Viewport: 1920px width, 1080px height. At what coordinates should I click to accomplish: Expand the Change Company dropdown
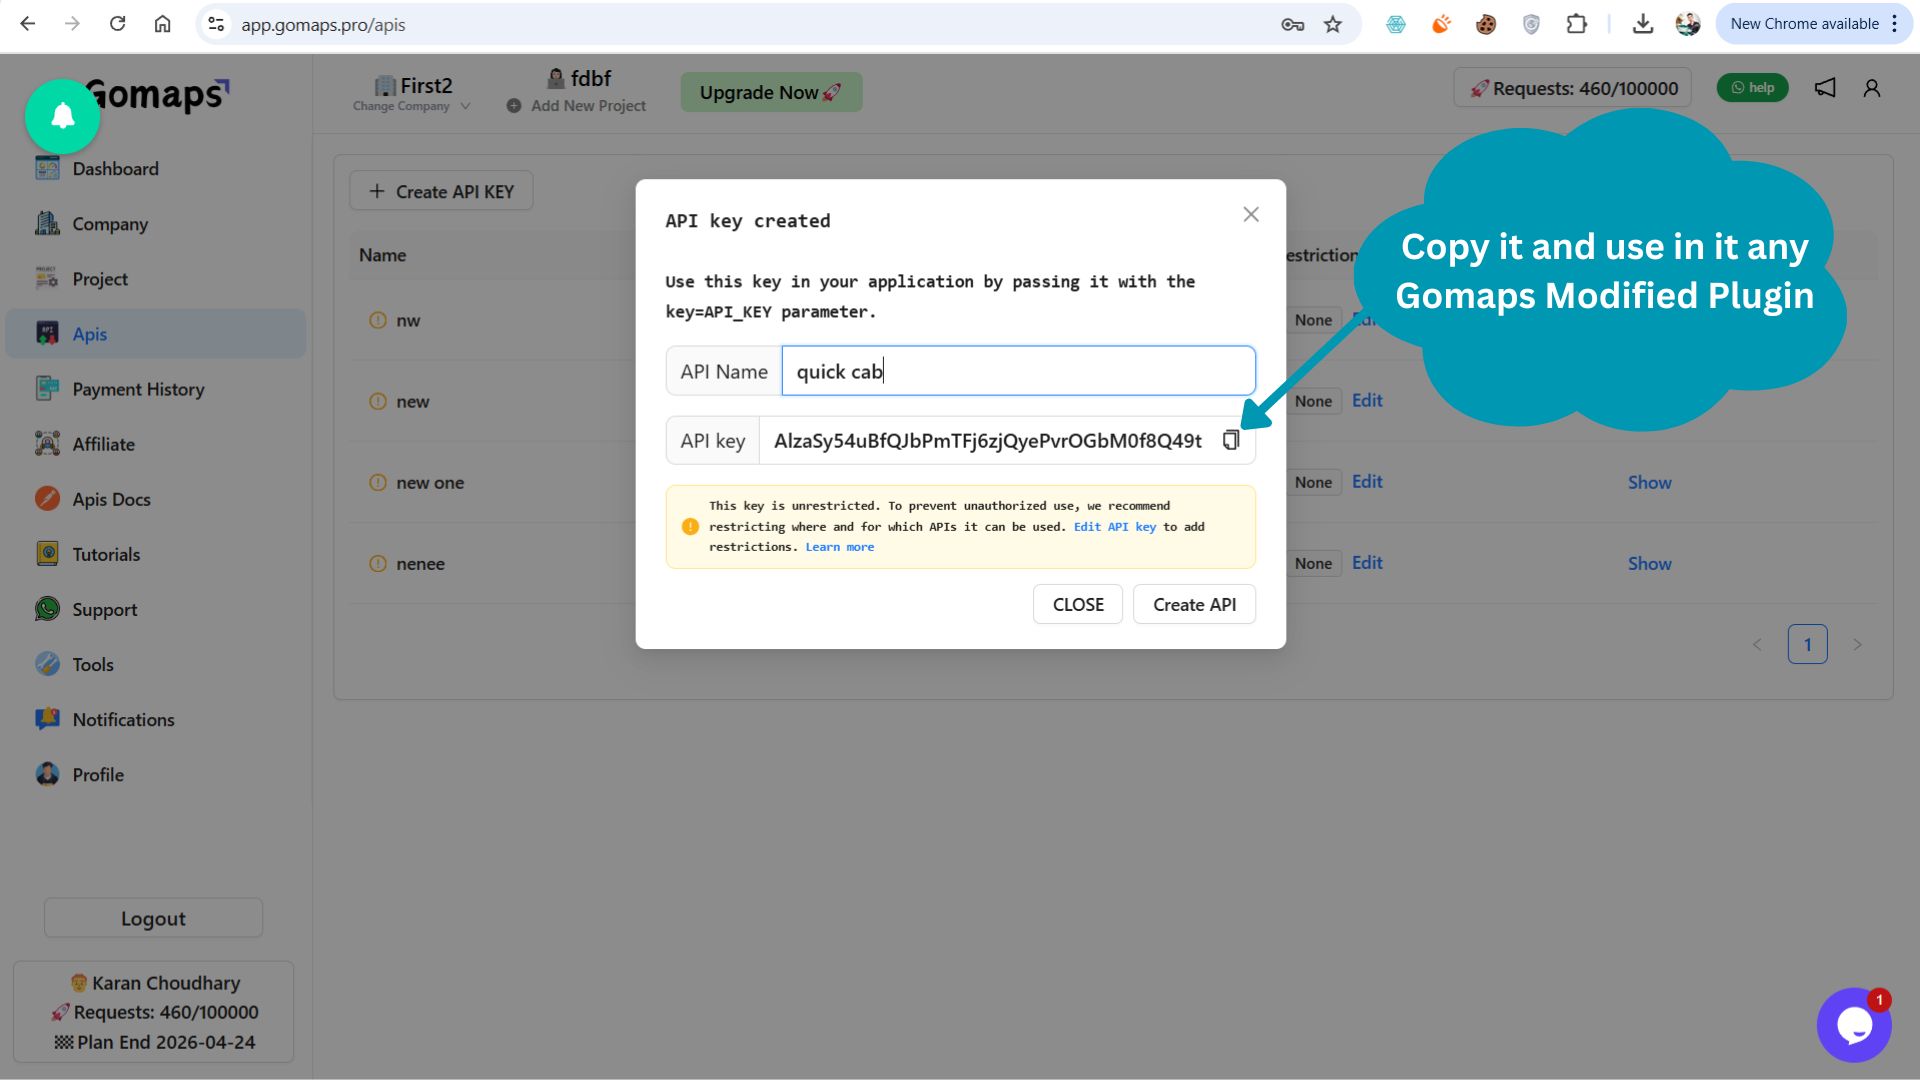(x=411, y=106)
